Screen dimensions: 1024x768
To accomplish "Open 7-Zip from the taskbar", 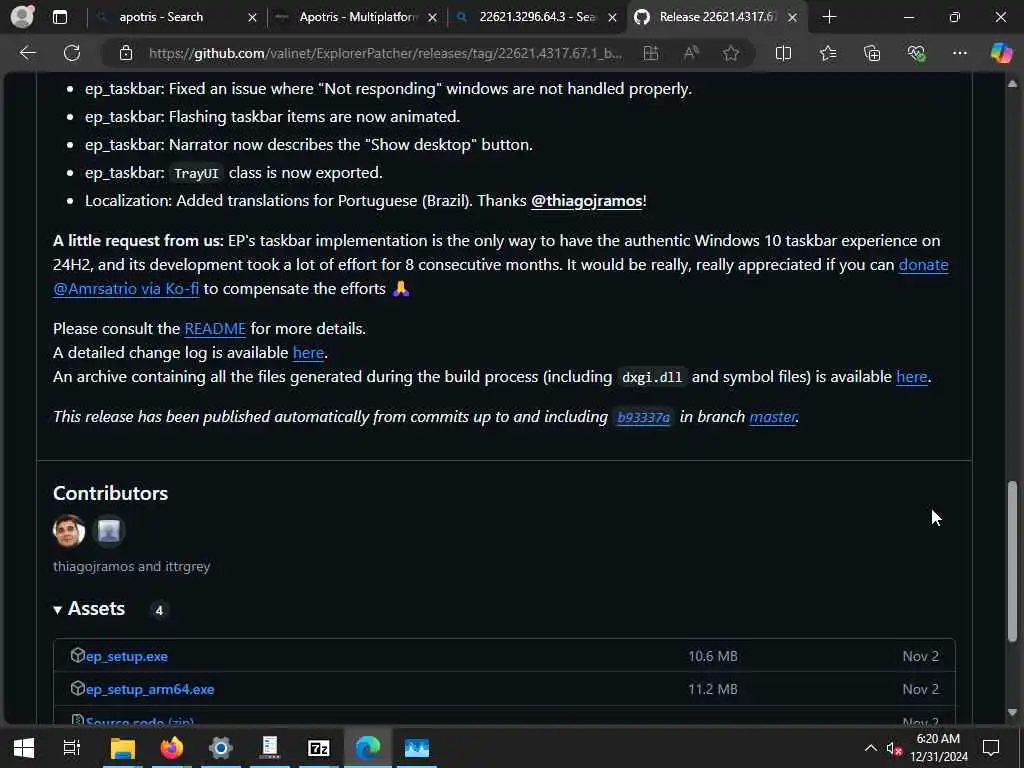I will click(x=319, y=748).
